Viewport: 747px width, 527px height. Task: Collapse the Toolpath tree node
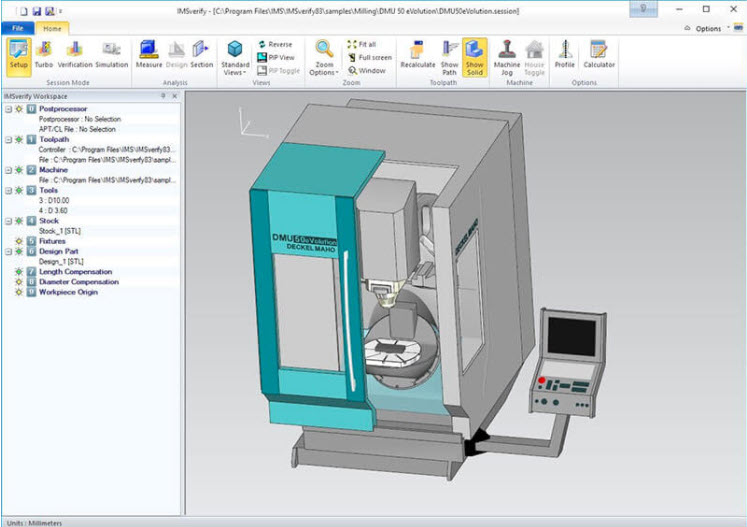[8, 140]
